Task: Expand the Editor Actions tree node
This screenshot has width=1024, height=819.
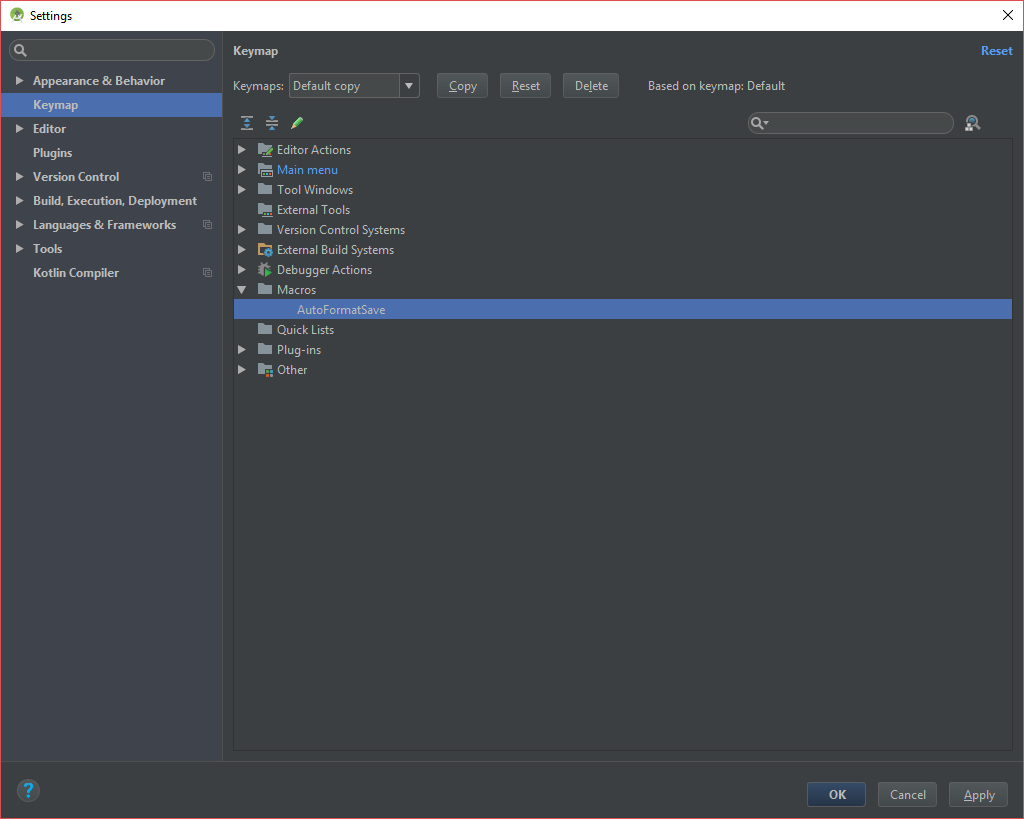Action: [x=242, y=150]
